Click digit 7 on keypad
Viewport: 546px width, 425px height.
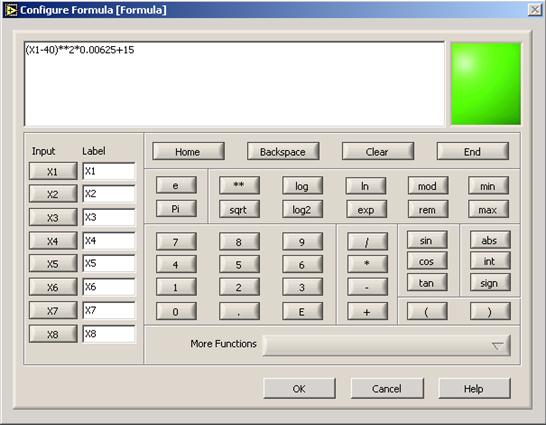coord(176,241)
